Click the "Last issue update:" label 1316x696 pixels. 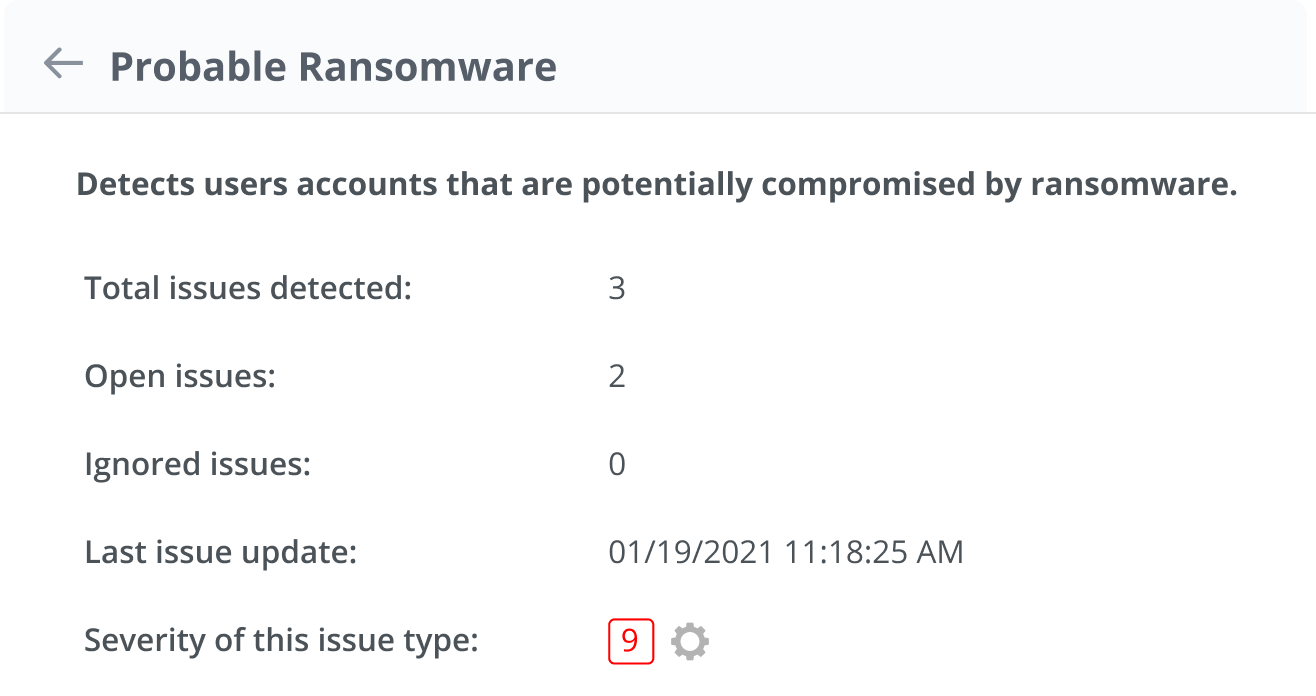point(220,553)
